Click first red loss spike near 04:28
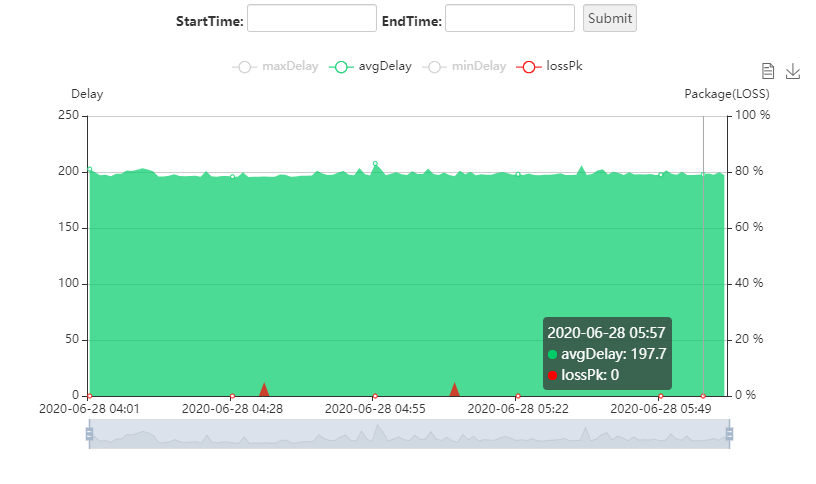This screenshot has height=484, width=816. [x=264, y=390]
